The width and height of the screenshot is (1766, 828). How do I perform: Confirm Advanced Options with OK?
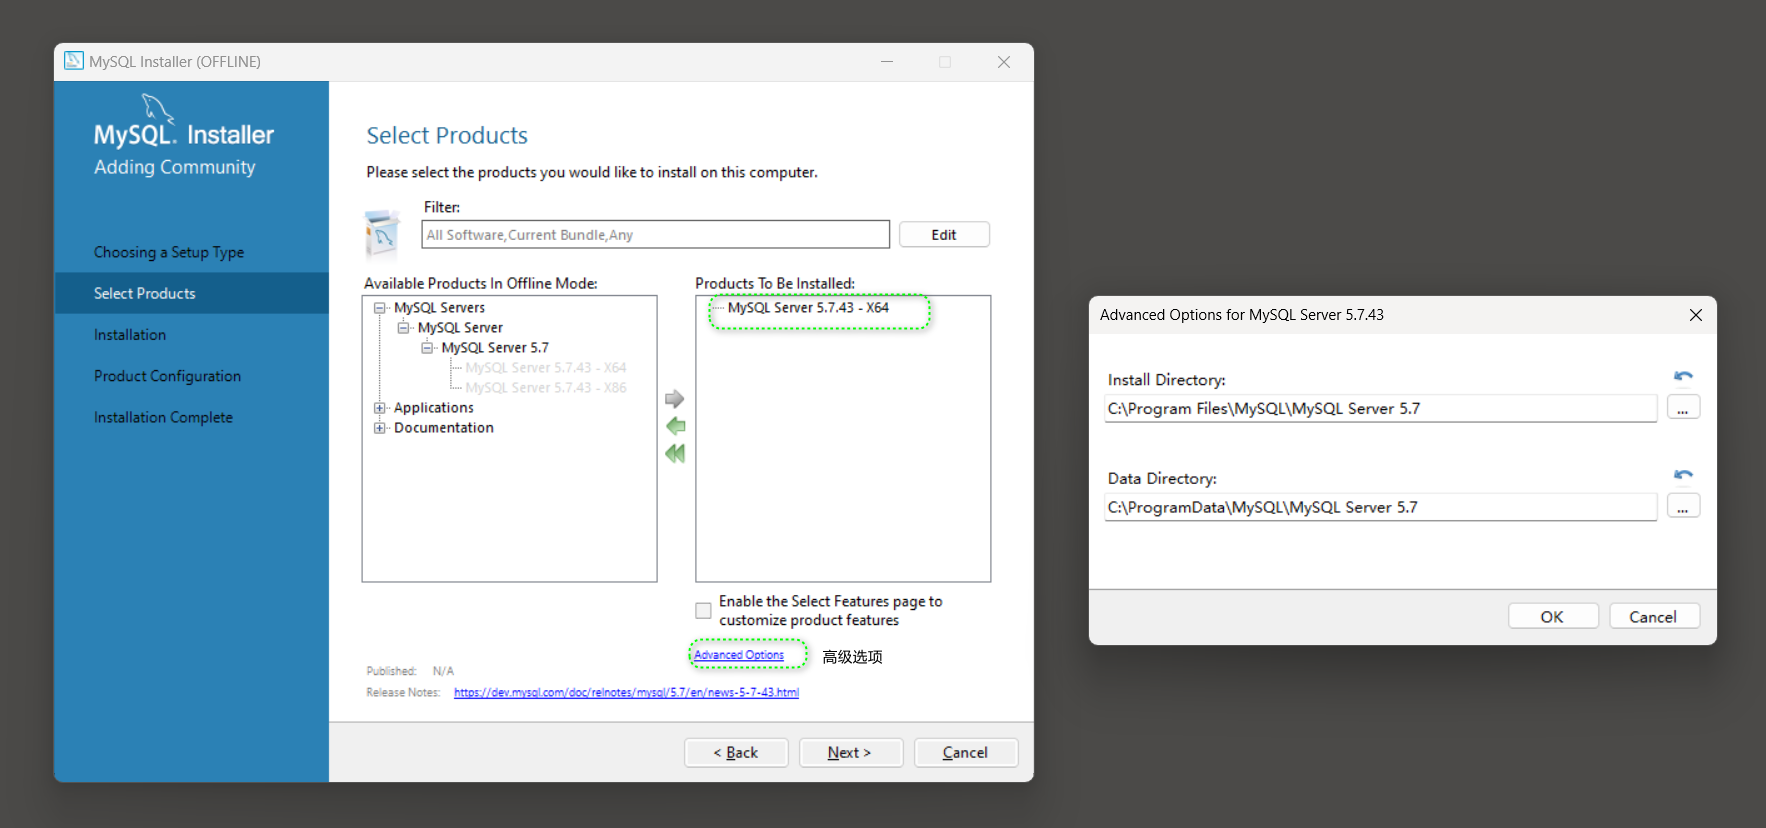(x=1553, y=616)
